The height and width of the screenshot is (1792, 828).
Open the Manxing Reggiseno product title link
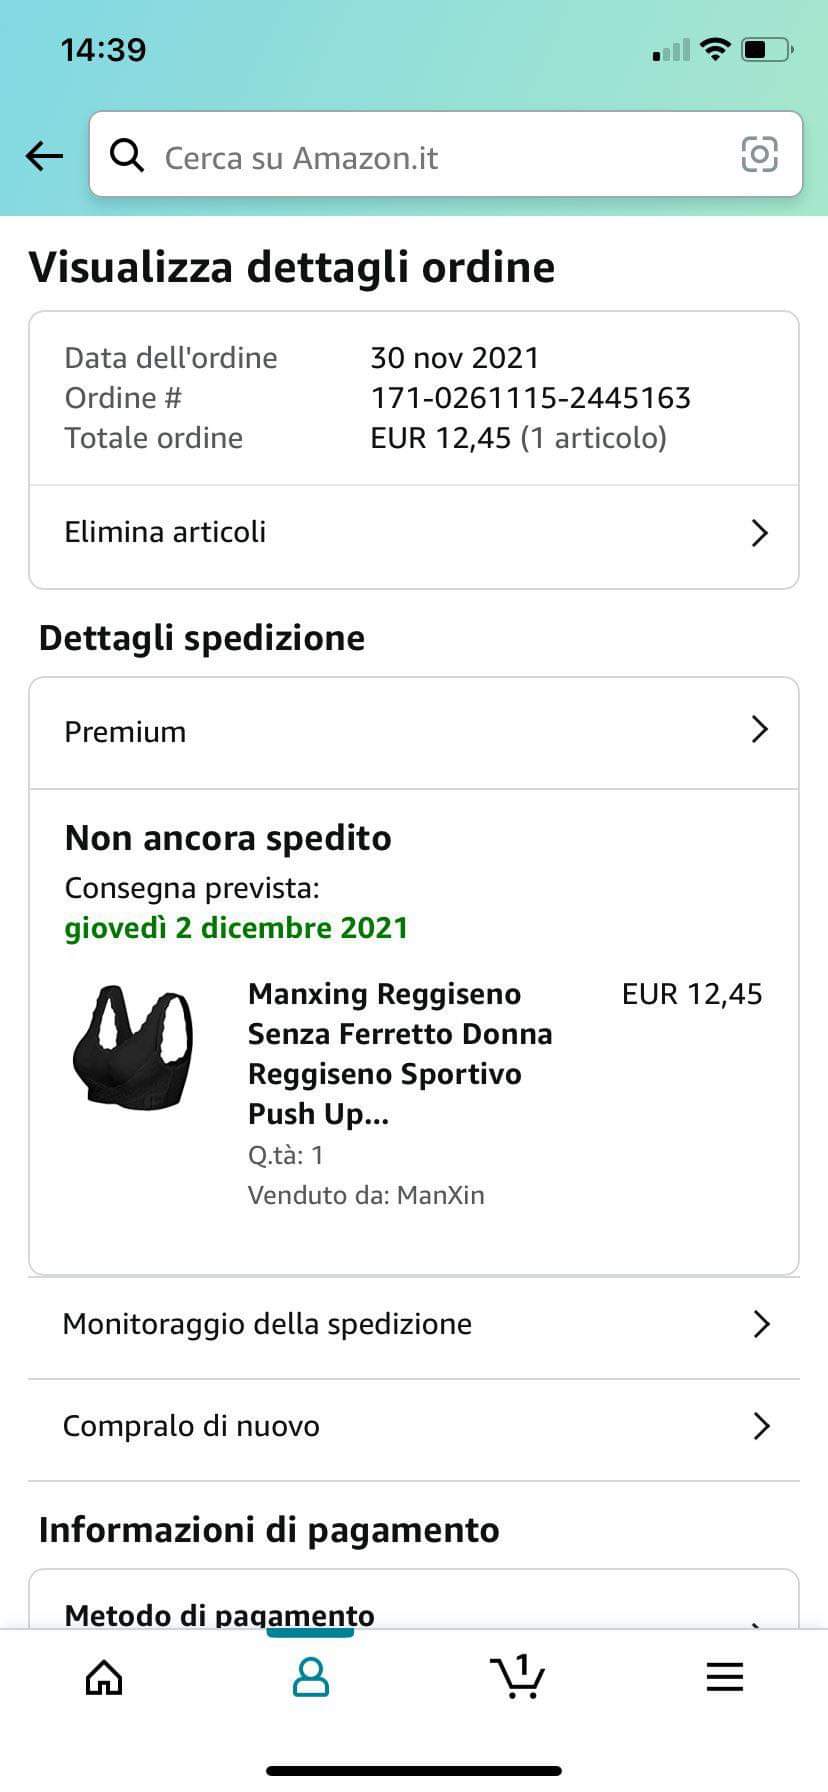click(400, 1053)
